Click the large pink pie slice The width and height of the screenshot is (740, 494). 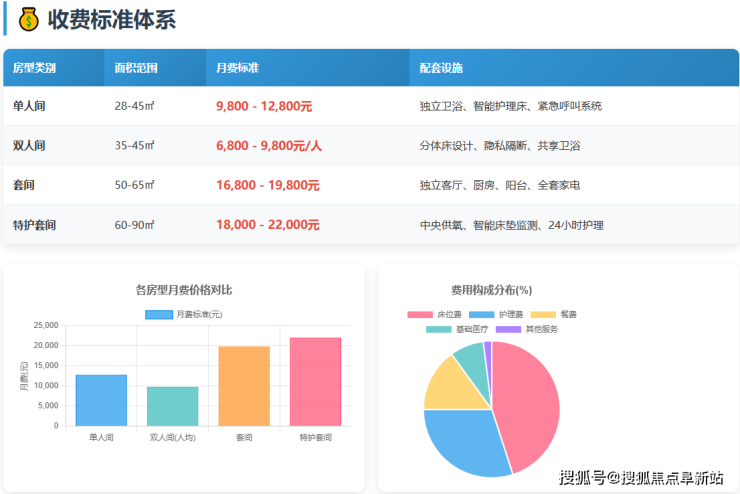530,400
